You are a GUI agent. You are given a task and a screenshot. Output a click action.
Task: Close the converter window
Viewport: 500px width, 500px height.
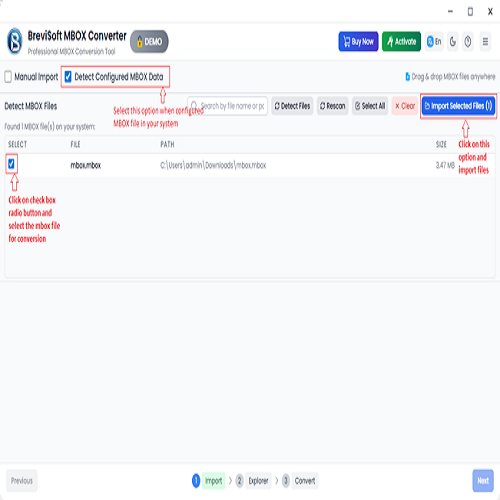(490, 12)
